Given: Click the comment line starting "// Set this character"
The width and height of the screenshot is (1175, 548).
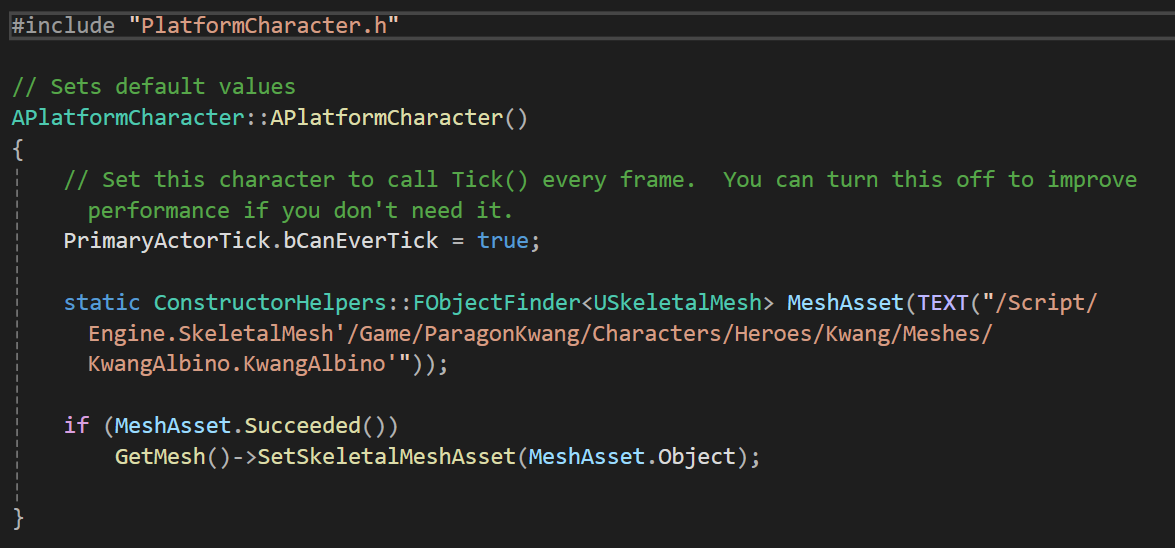Looking at the screenshot, I should (600, 180).
